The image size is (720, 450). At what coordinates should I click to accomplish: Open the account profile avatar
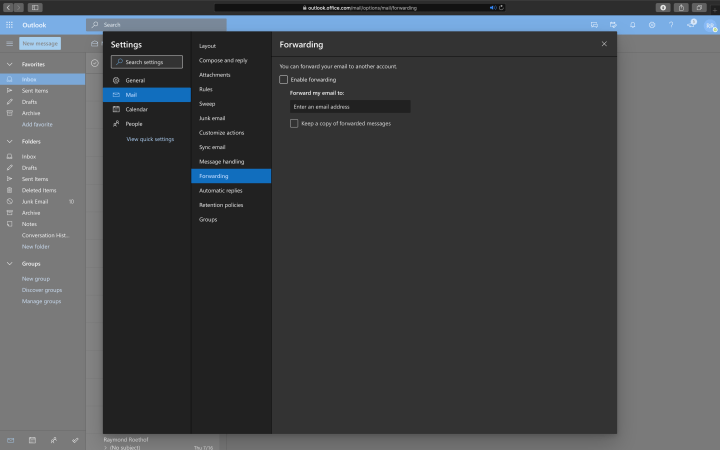709,24
